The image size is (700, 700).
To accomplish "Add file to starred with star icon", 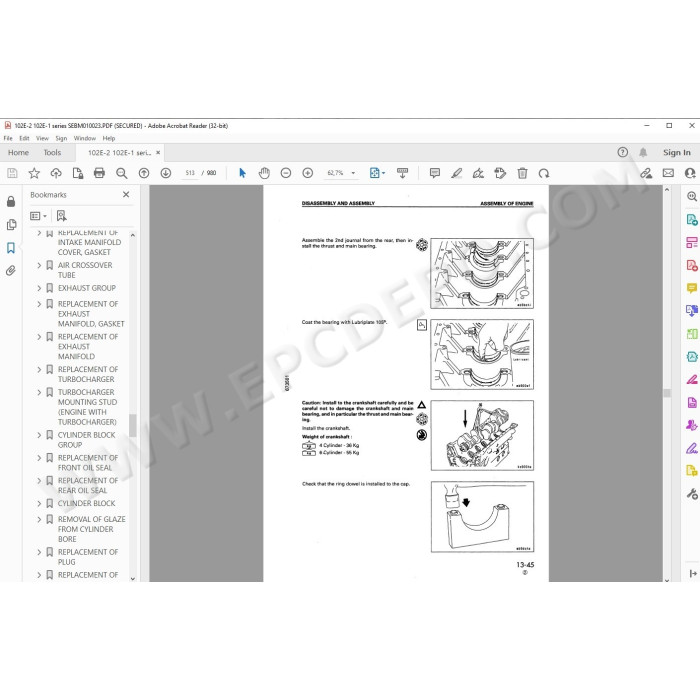I will pos(34,173).
